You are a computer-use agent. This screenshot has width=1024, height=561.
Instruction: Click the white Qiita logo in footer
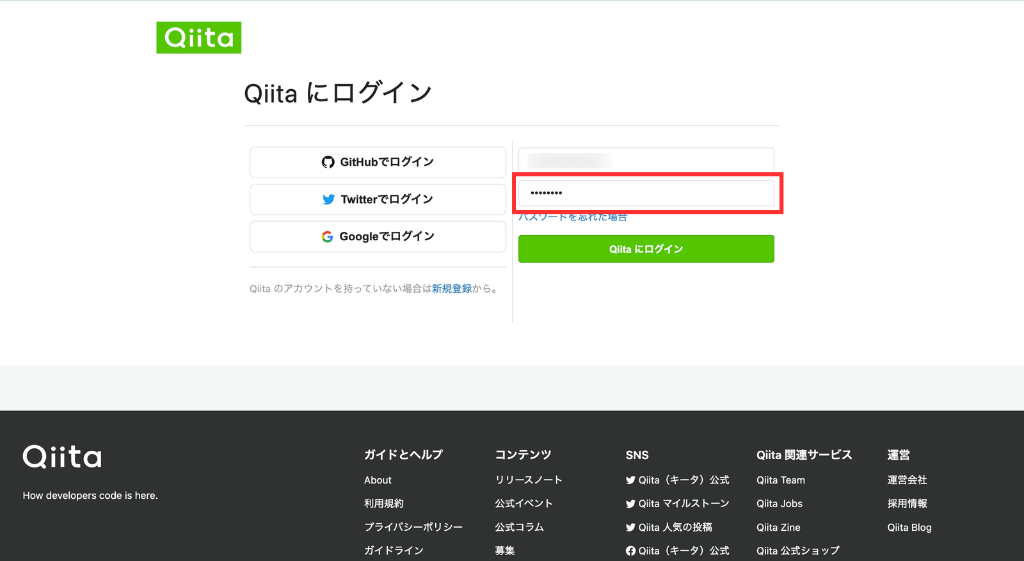[62, 457]
